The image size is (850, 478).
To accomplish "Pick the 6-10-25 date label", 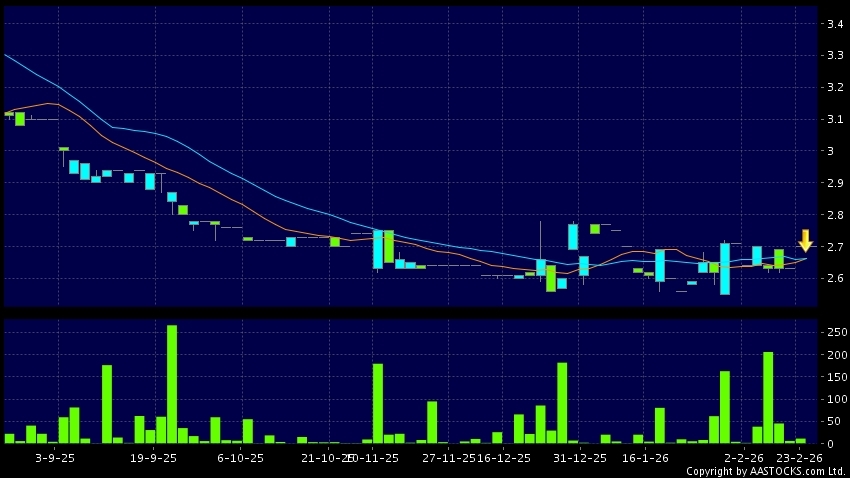I will (241, 457).
